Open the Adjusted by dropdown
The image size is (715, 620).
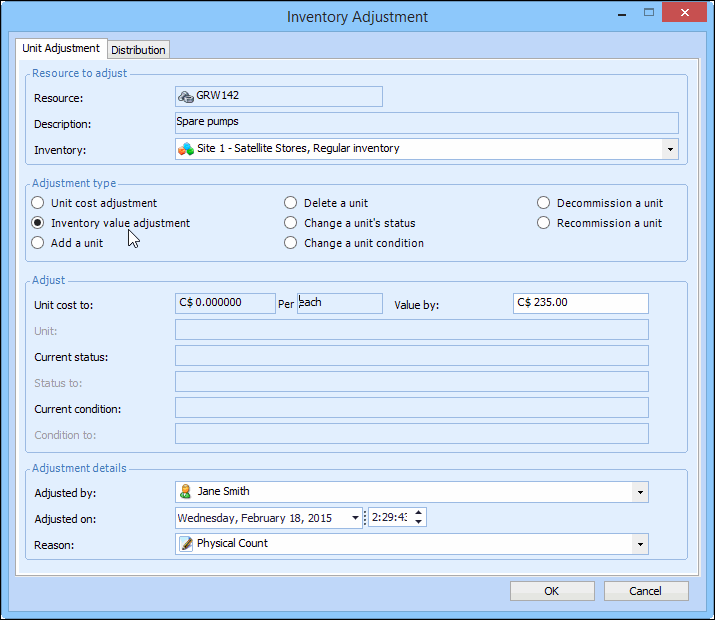[x=638, y=492]
